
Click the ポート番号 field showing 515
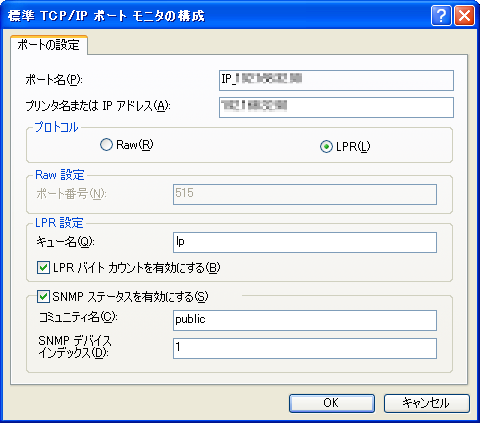pos(305,194)
